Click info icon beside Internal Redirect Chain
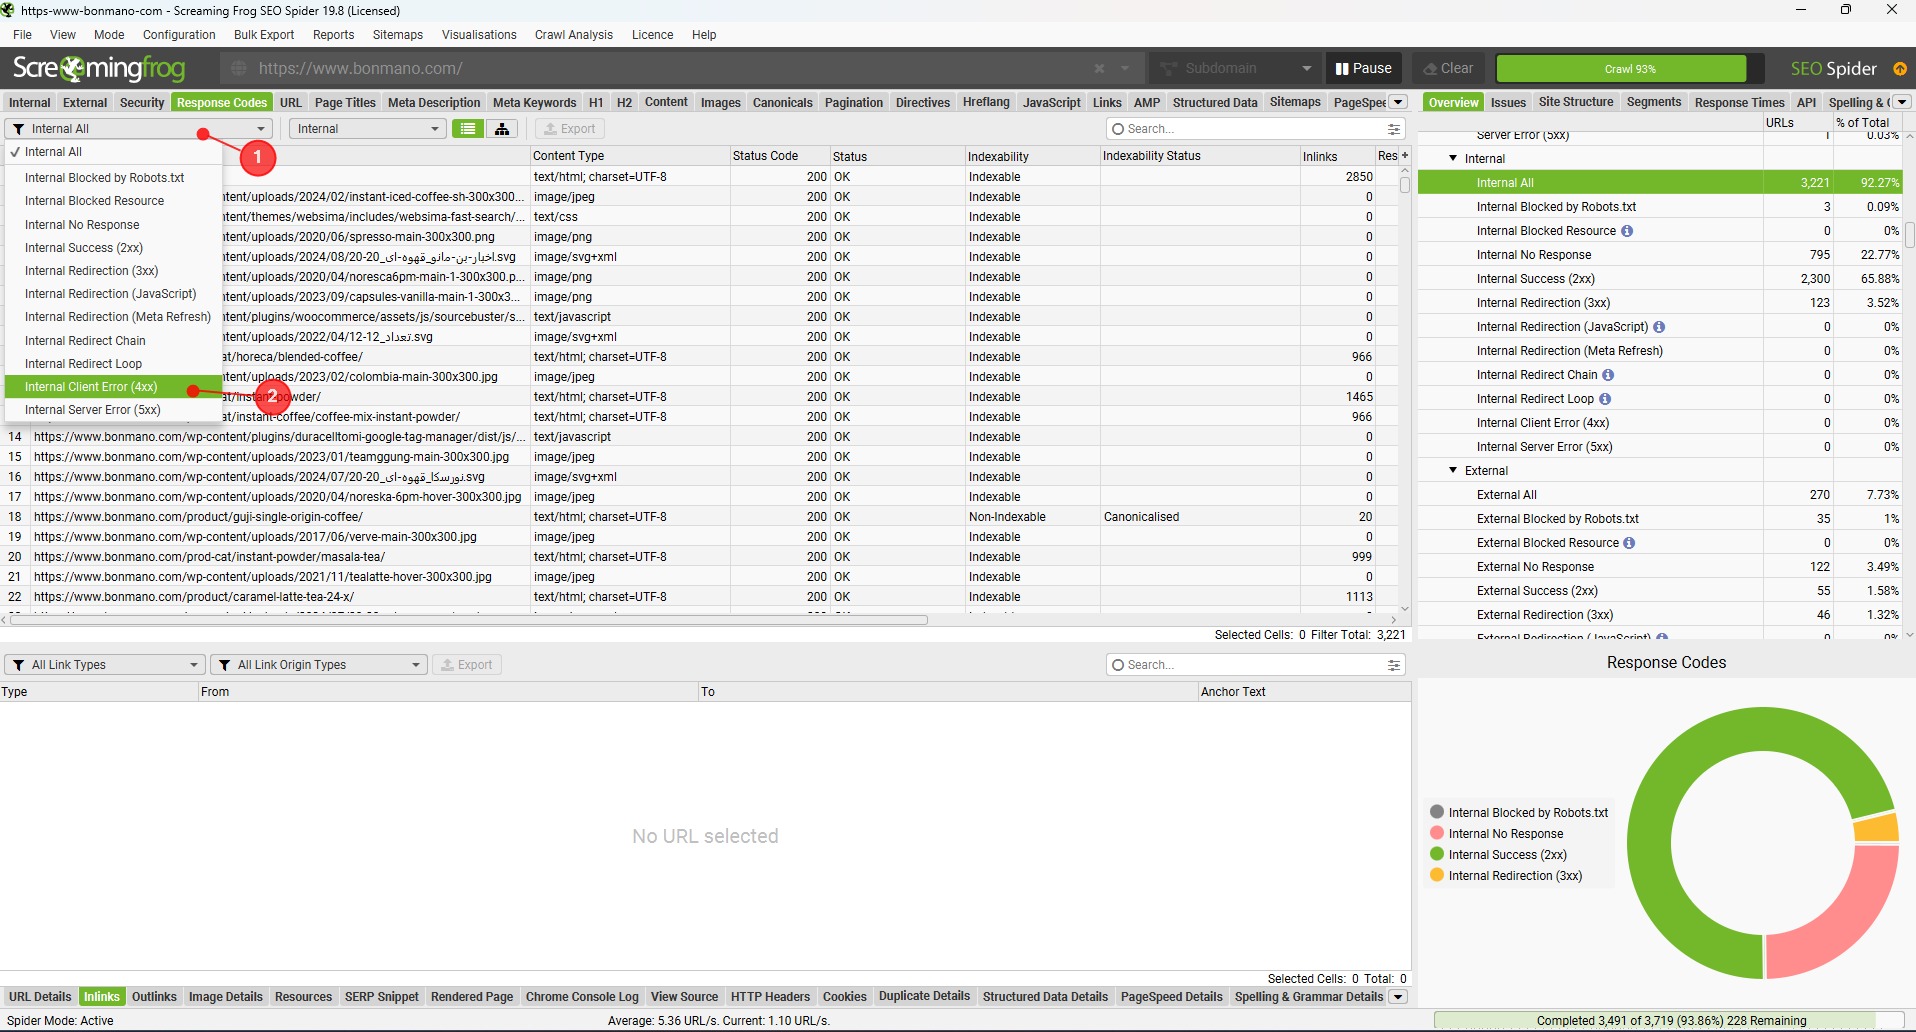1916x1032 pixels. 1608,375
